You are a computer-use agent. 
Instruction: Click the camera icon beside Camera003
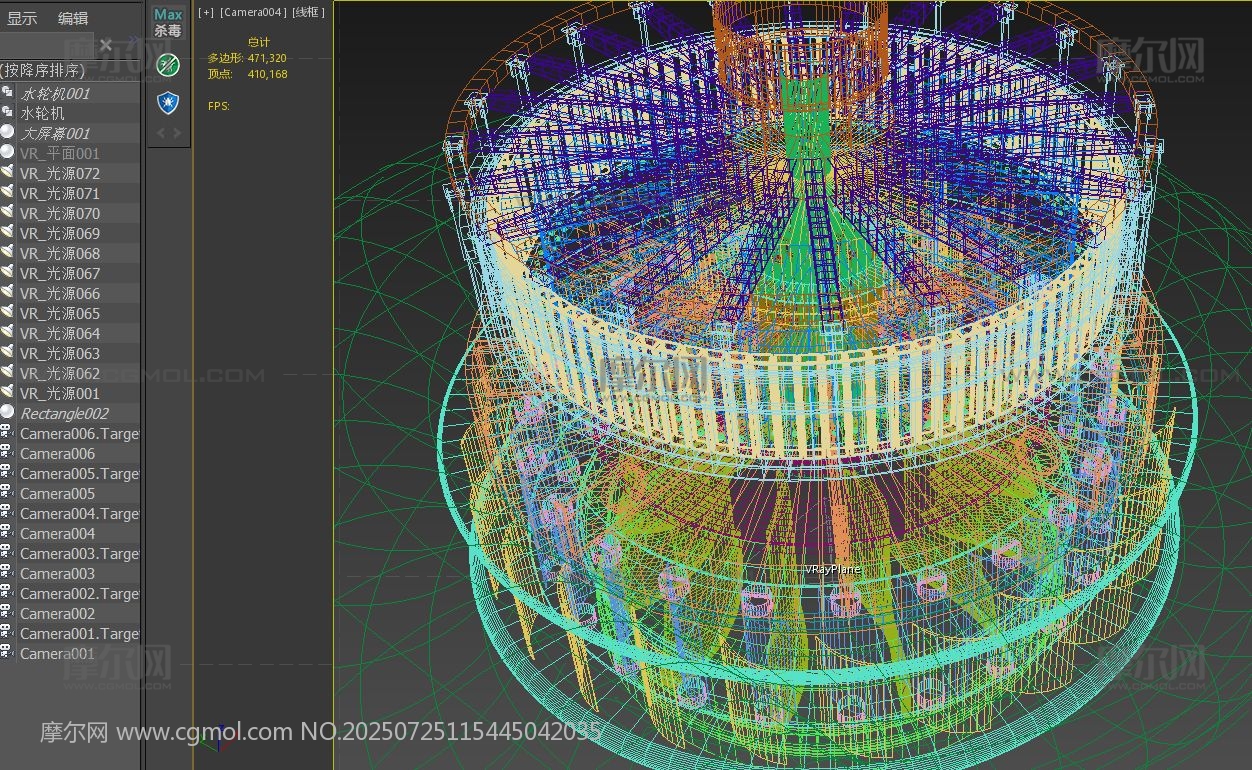tap(7, 573)
